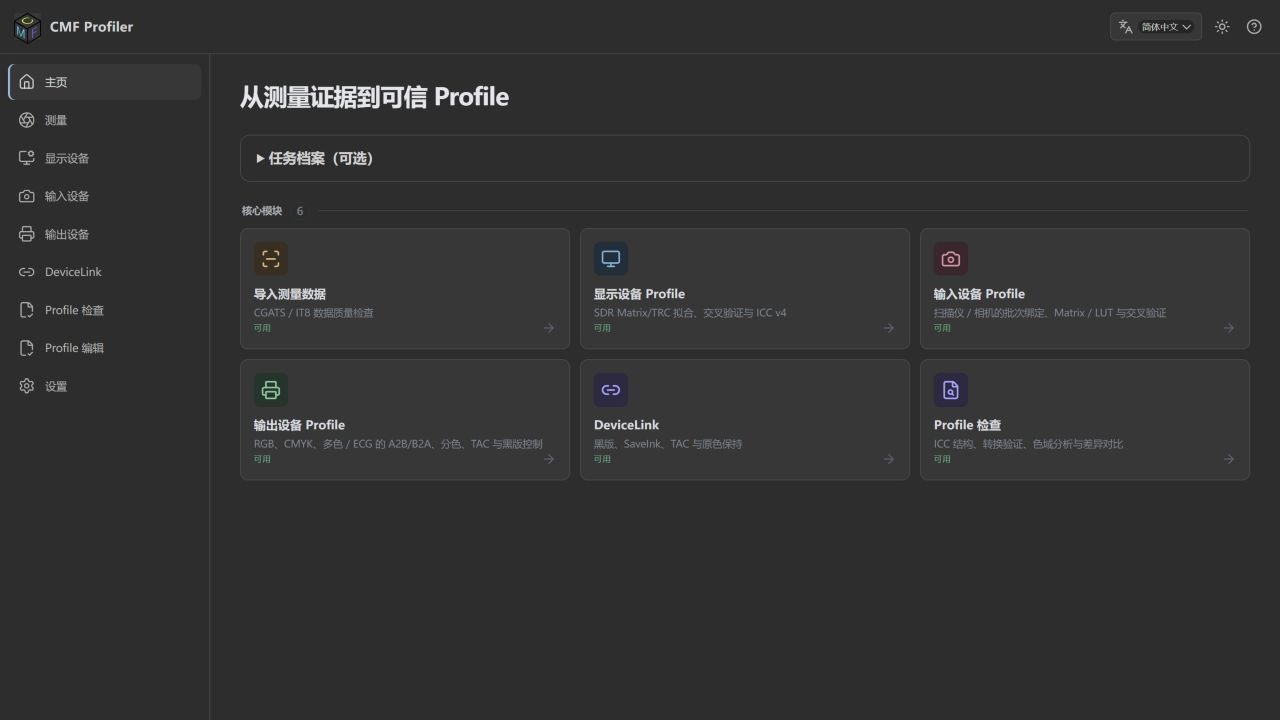Viewport: 1280px width, 720px height.
Task: Navigate to DeviceLink in the sidebar
Action: point(105,272)
